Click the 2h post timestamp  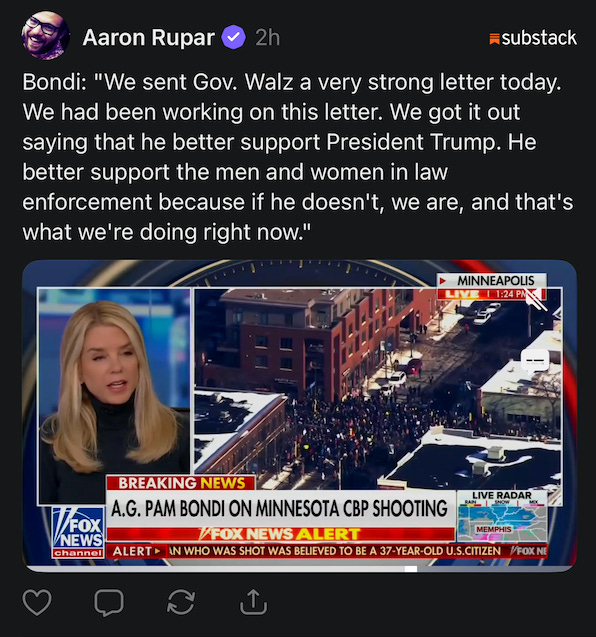point(268,38)
